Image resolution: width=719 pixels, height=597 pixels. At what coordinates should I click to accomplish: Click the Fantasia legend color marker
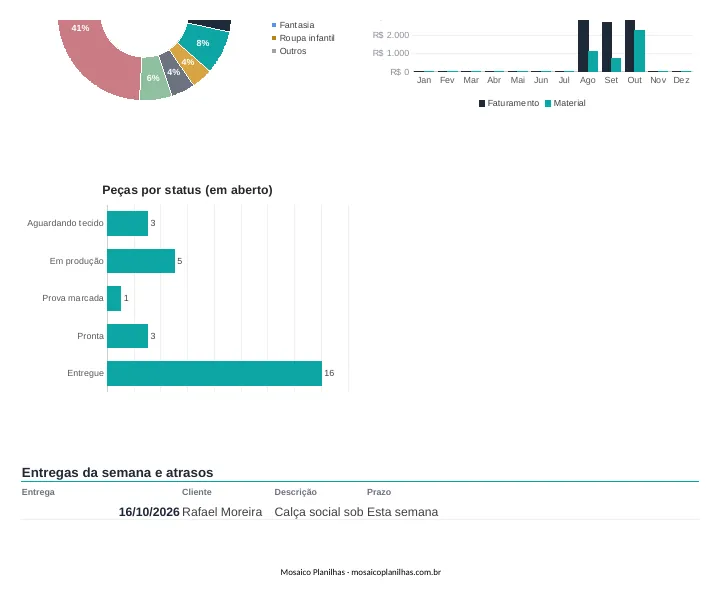(274, 25)
